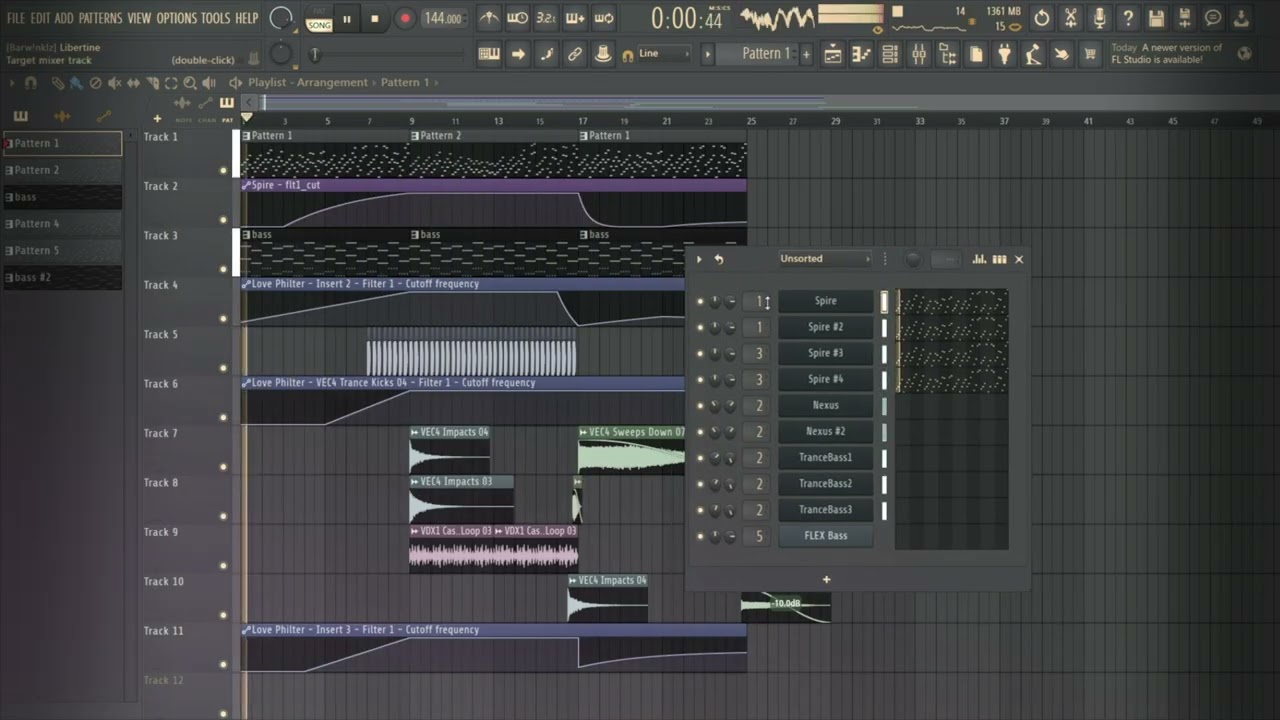Open the tempo tapper icon
Image resolution: width=1280 pixels, height=720 pixels.
click(1033, 55)
